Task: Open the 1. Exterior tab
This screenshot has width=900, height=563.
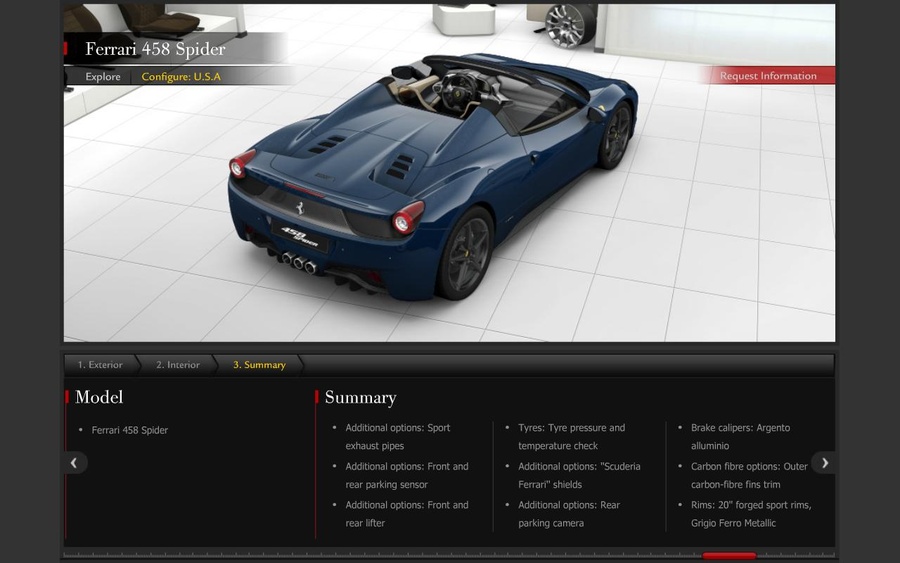Action: (x=100, y=365)
